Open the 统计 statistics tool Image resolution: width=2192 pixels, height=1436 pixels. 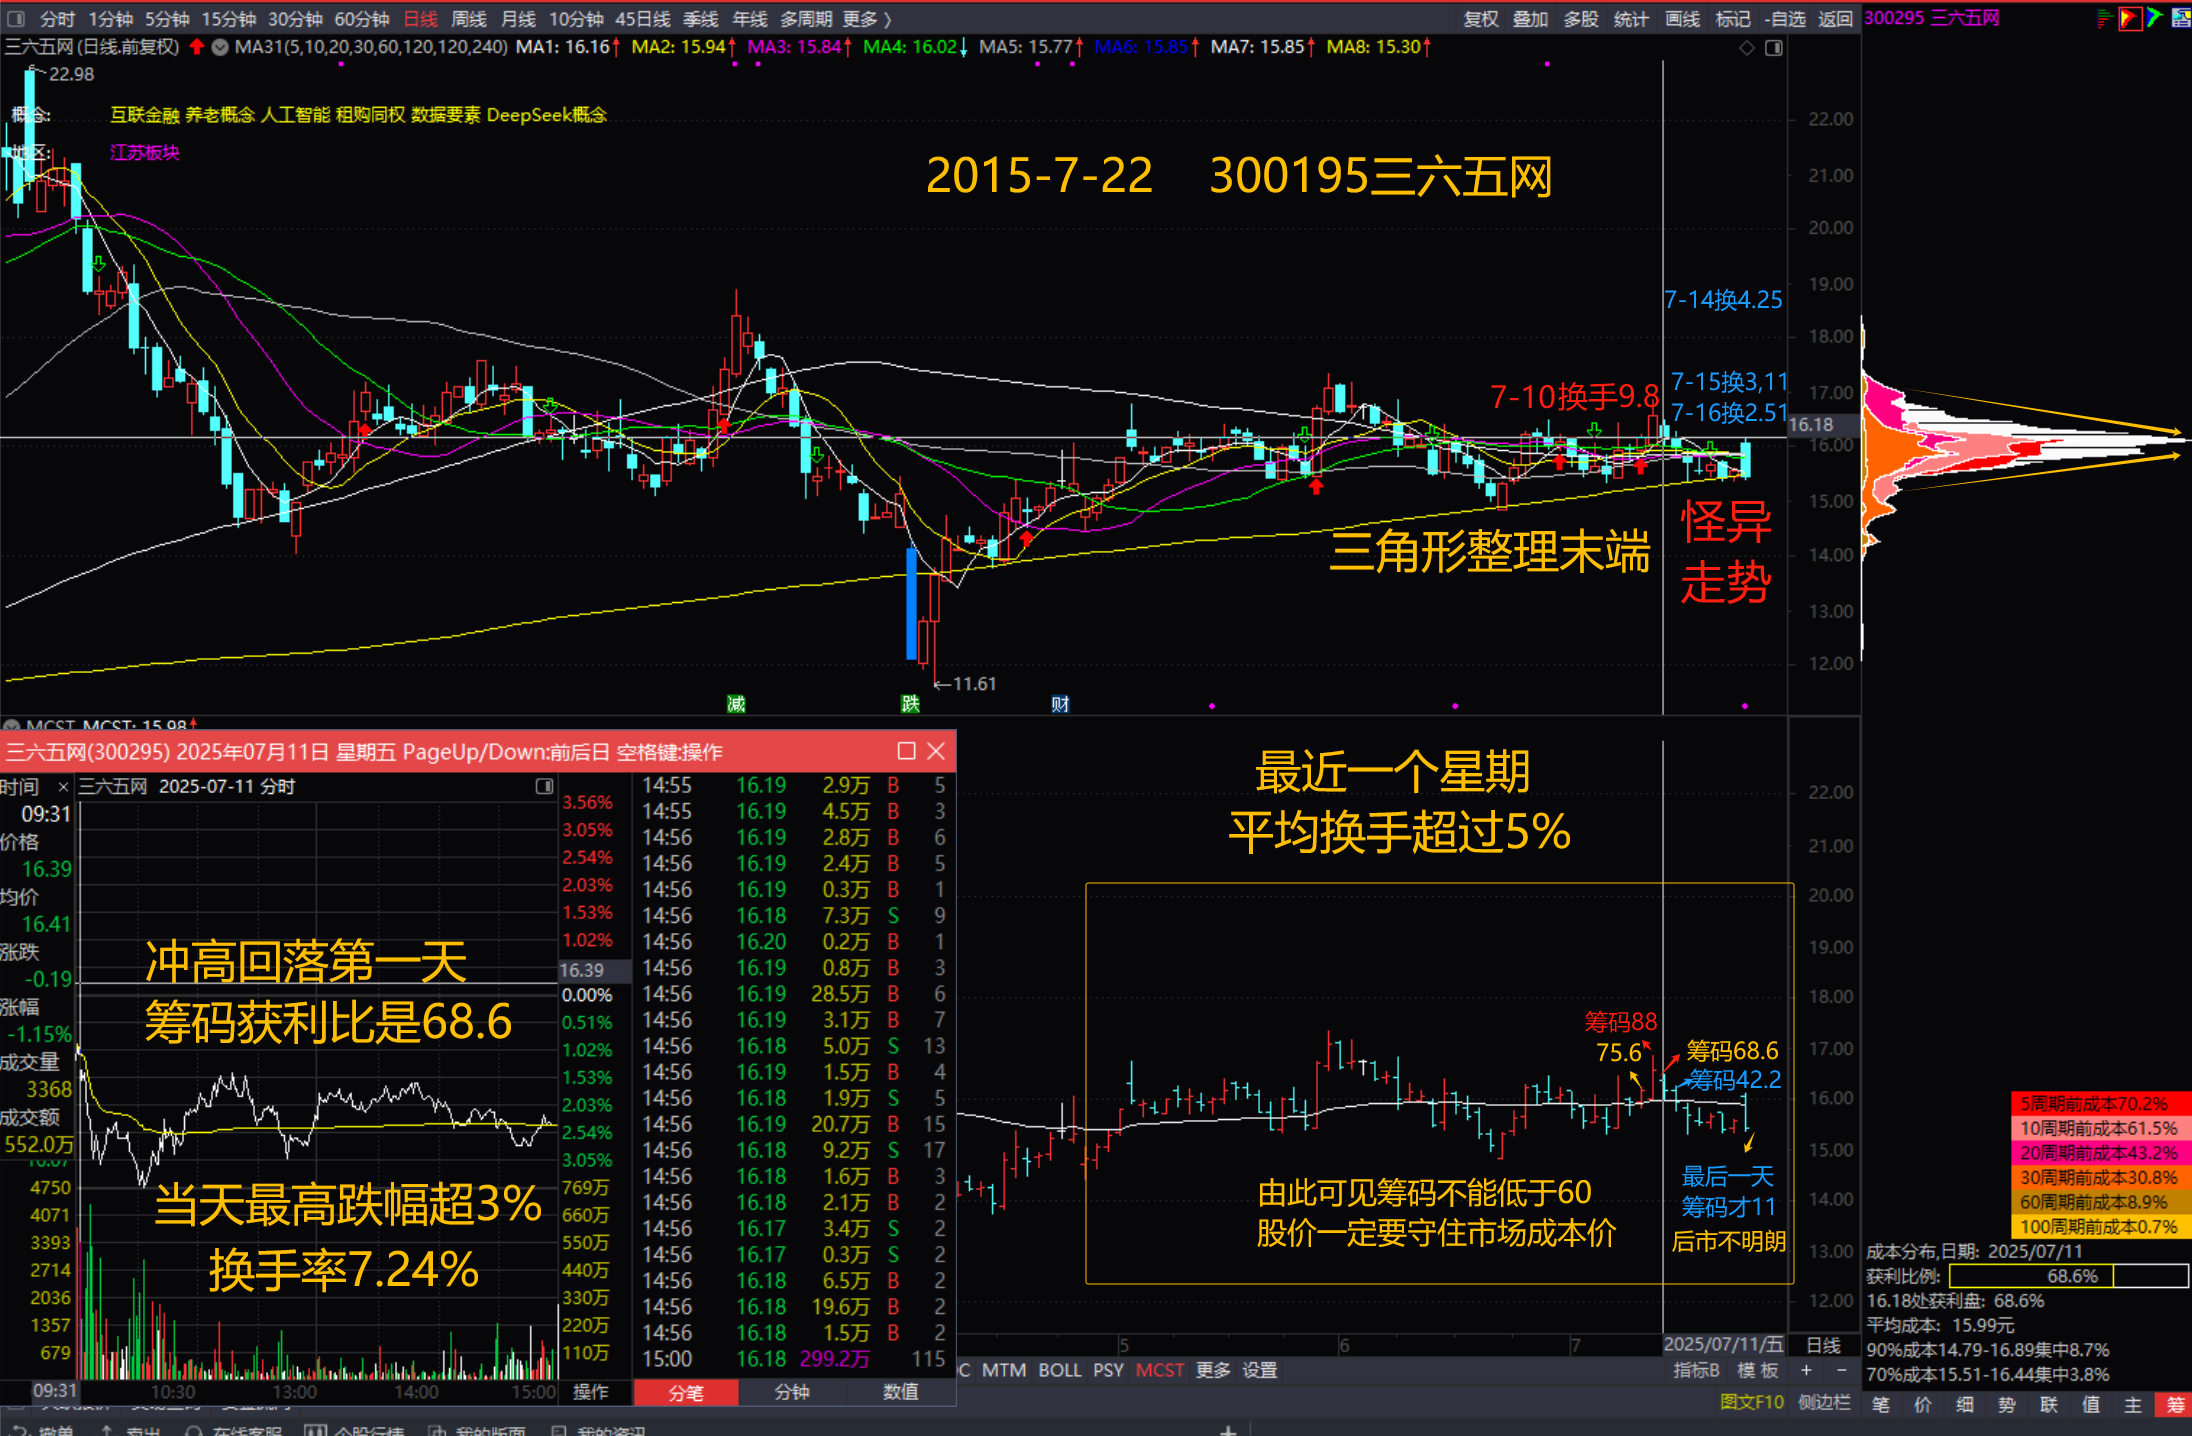click(x=1631, y=19)
